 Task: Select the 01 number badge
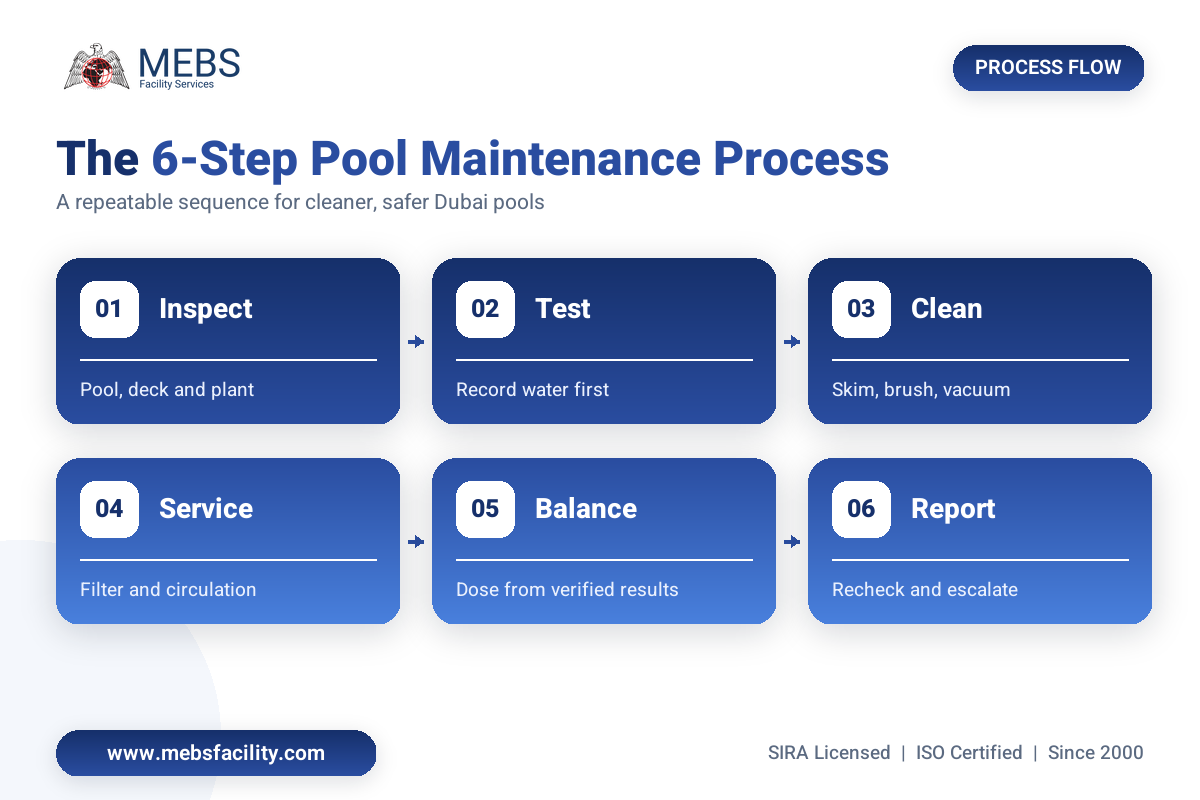[x=109, y=309]
